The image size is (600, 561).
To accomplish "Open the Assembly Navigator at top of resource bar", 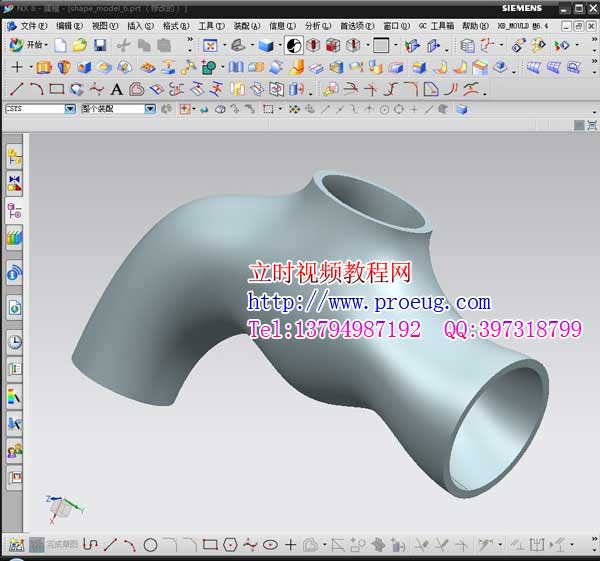I will [x=15, y=157].
